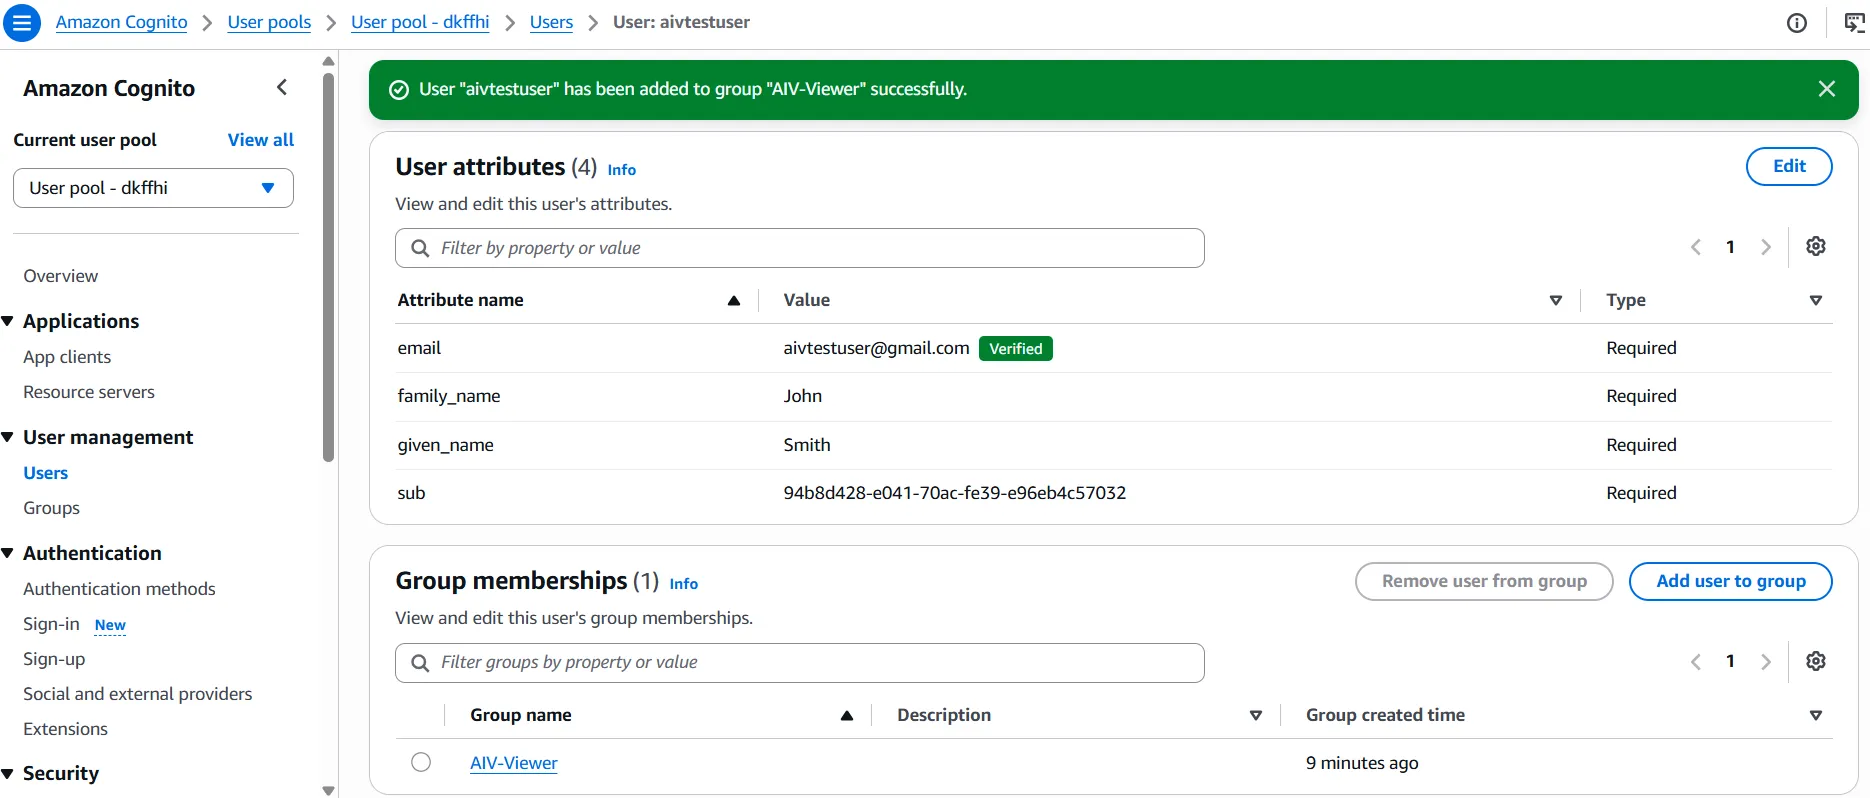Open User attributes table preferences gear
Viewport: 1870px width, 798px height.
tap(1816, 246)
